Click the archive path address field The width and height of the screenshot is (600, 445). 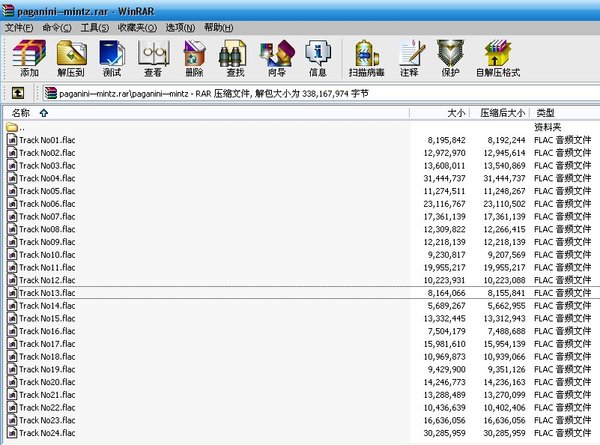(x=321, y=93)
